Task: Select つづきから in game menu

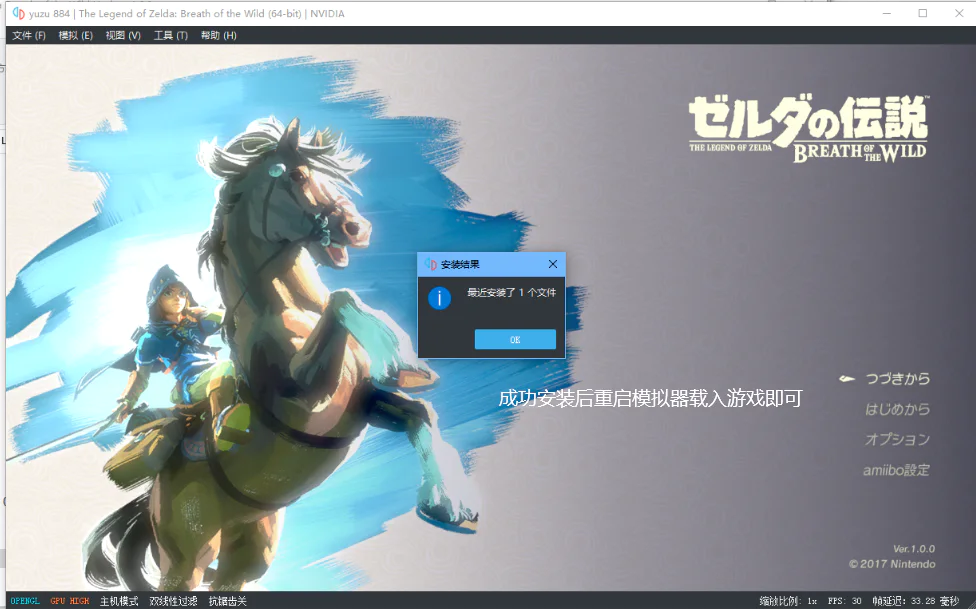Action: tap(898, 379)
